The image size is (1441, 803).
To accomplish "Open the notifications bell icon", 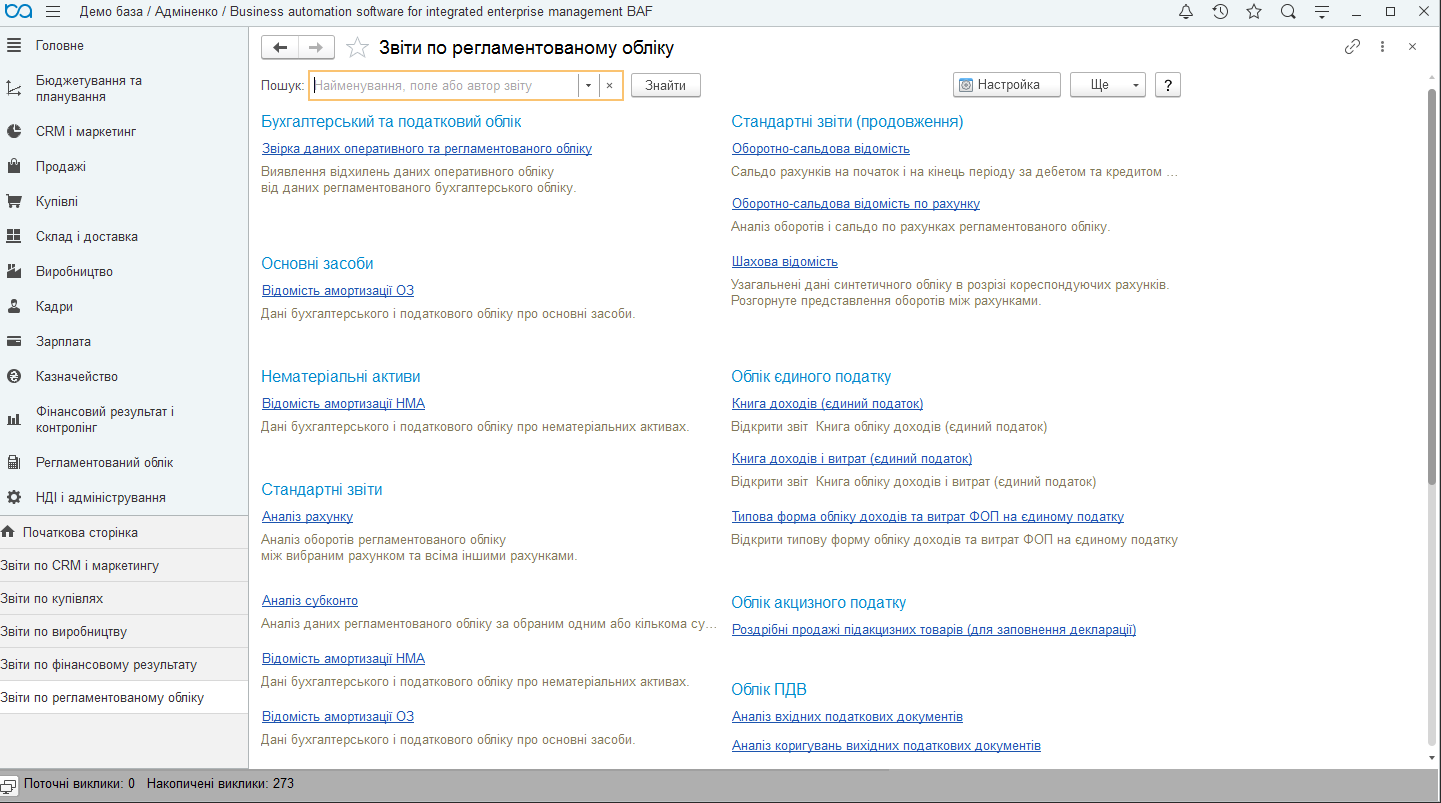I will pos(1186,12).
